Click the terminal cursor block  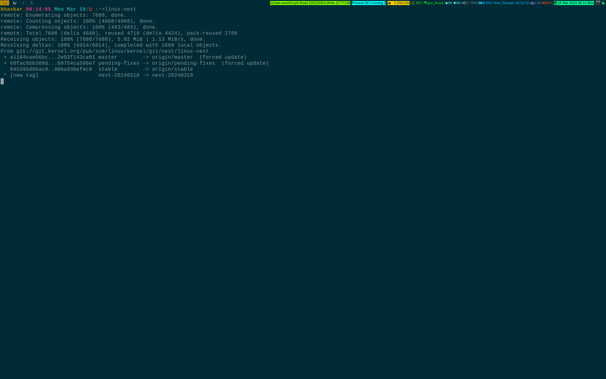(x=2, y=81)
